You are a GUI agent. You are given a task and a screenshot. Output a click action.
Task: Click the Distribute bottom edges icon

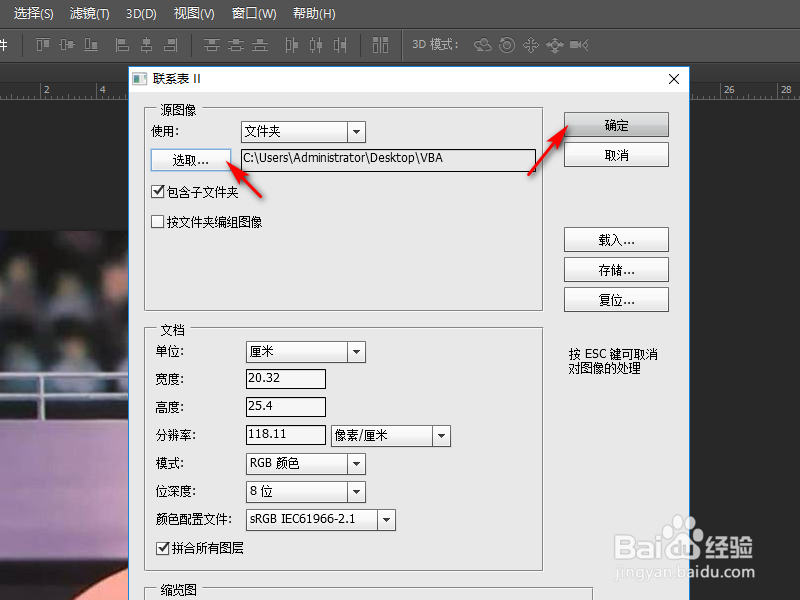click(x=260, y=45)
